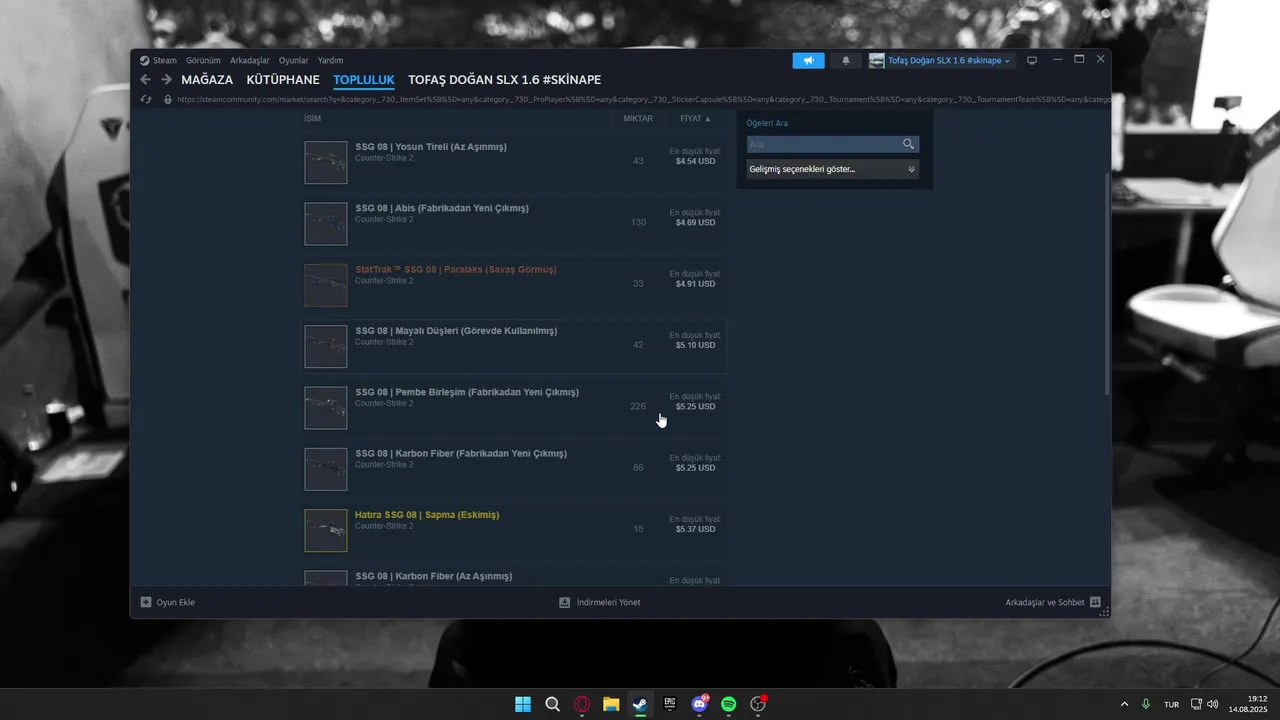The height and width of the screenshot is (720, 1280).
Task: Click the $4.54 USD price
Action: tap(695, 161)
